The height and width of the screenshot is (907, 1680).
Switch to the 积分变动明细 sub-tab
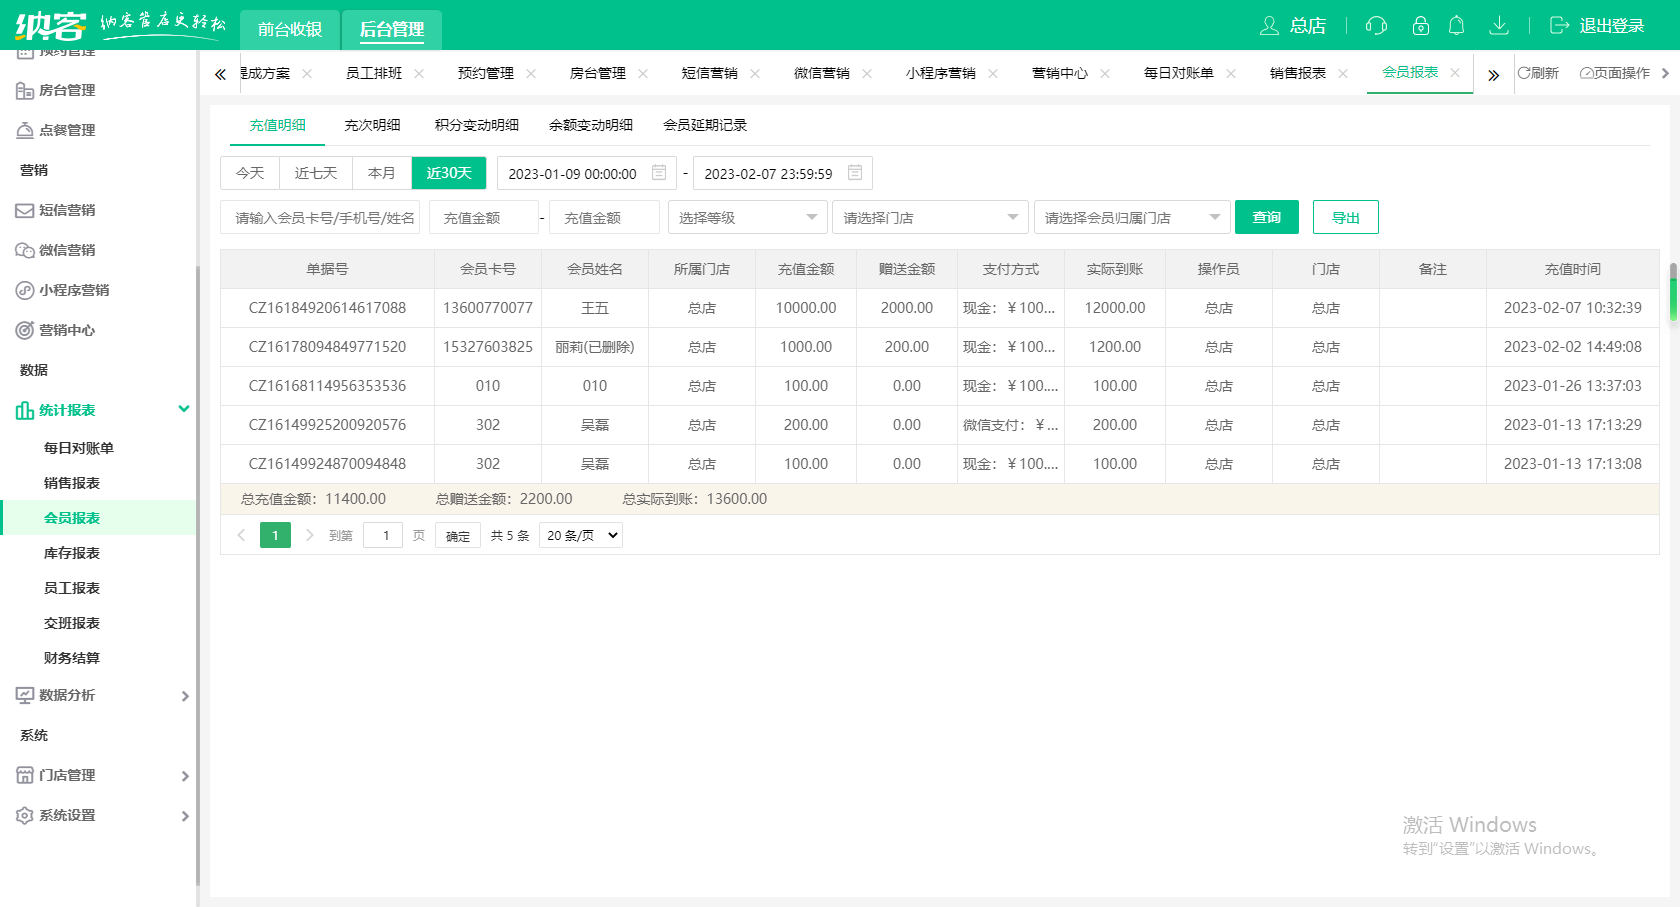pyautogui.click(x=477, y=125)
